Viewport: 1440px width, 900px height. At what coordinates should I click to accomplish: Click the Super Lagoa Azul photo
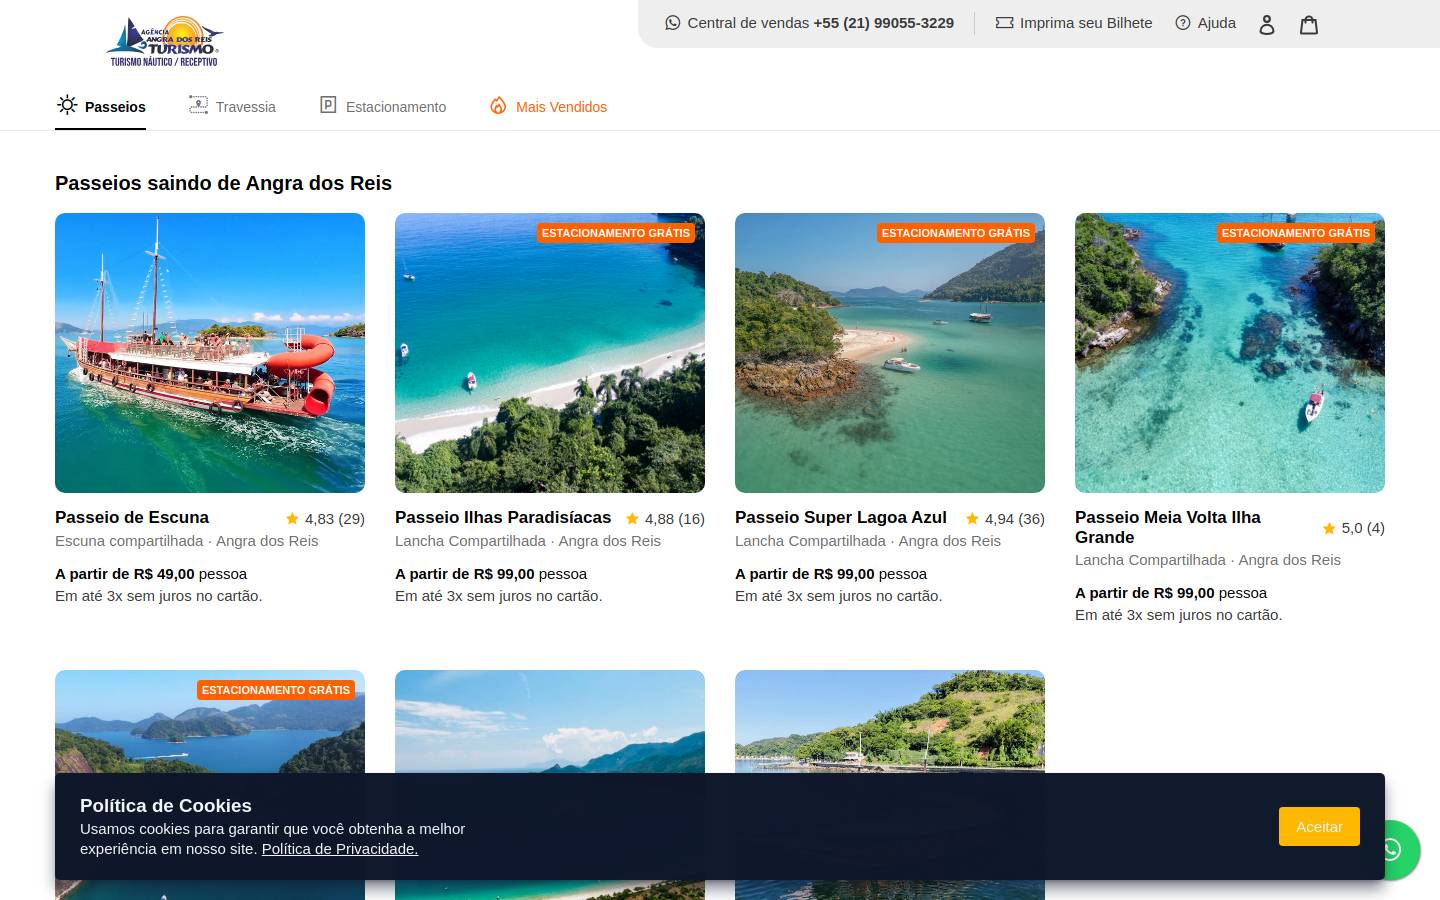coord(890,353)
